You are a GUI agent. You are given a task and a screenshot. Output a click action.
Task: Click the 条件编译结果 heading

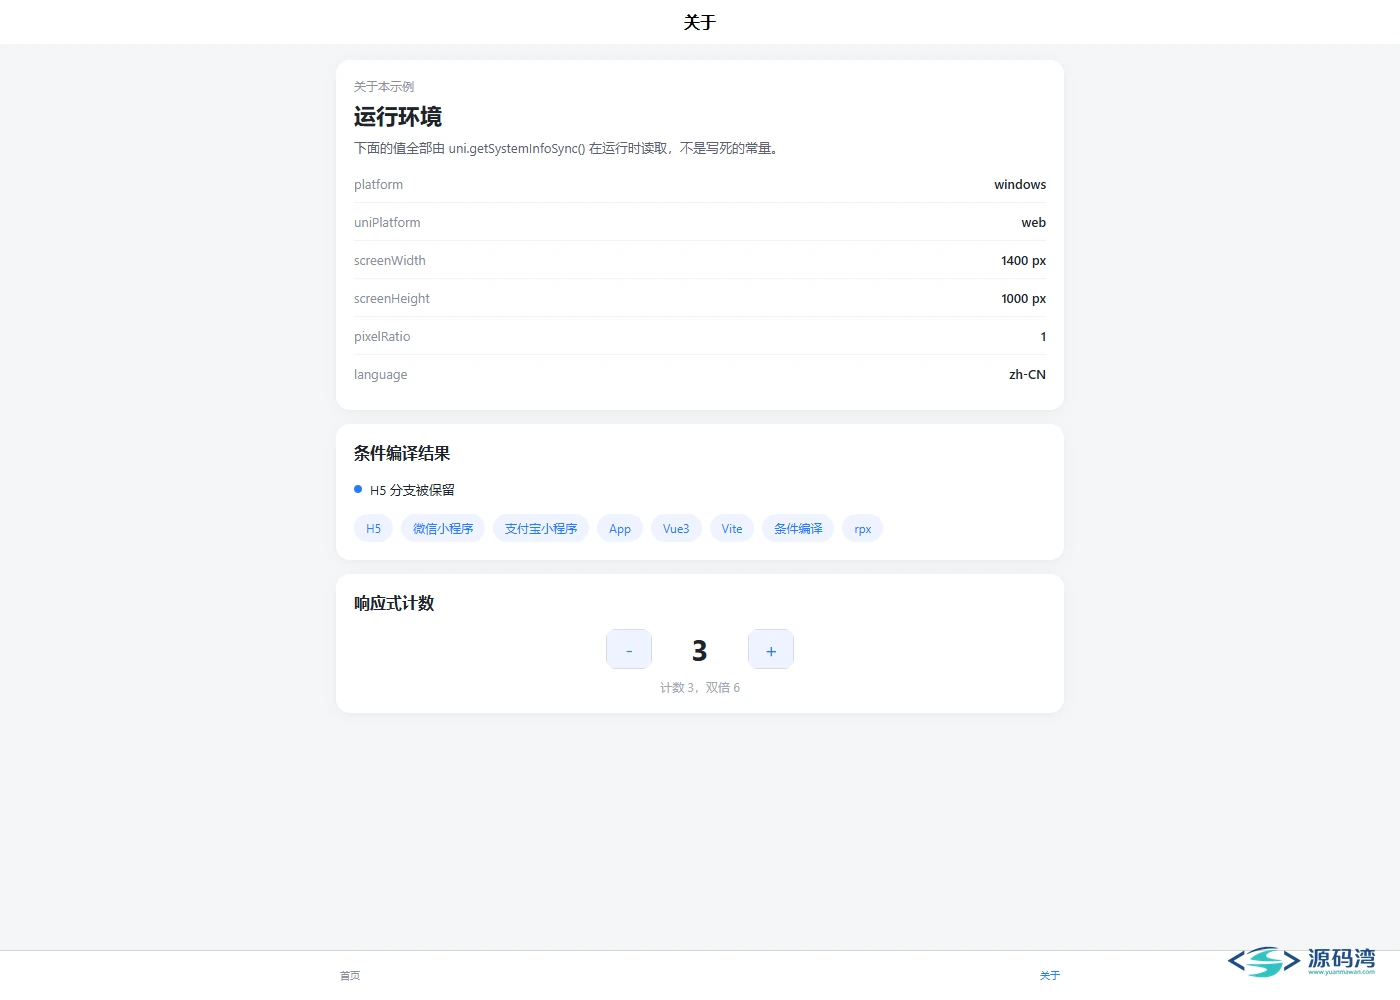(402, 453)
